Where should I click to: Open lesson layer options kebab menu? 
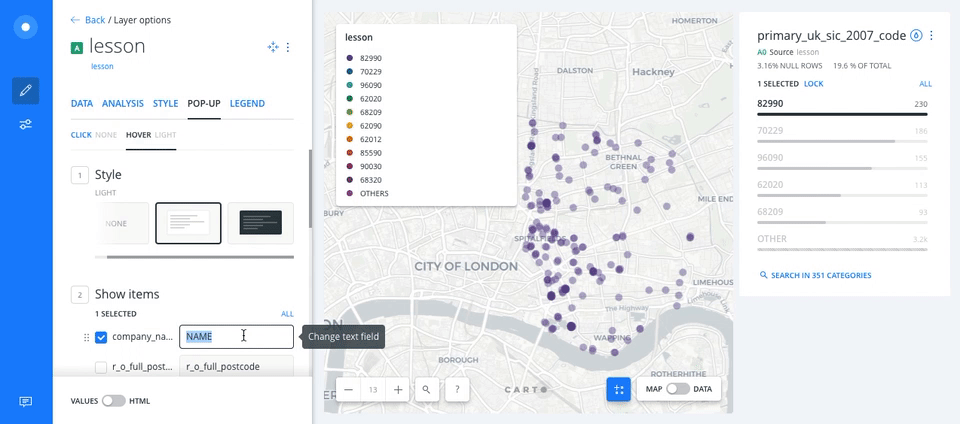(x=288, y=47)
